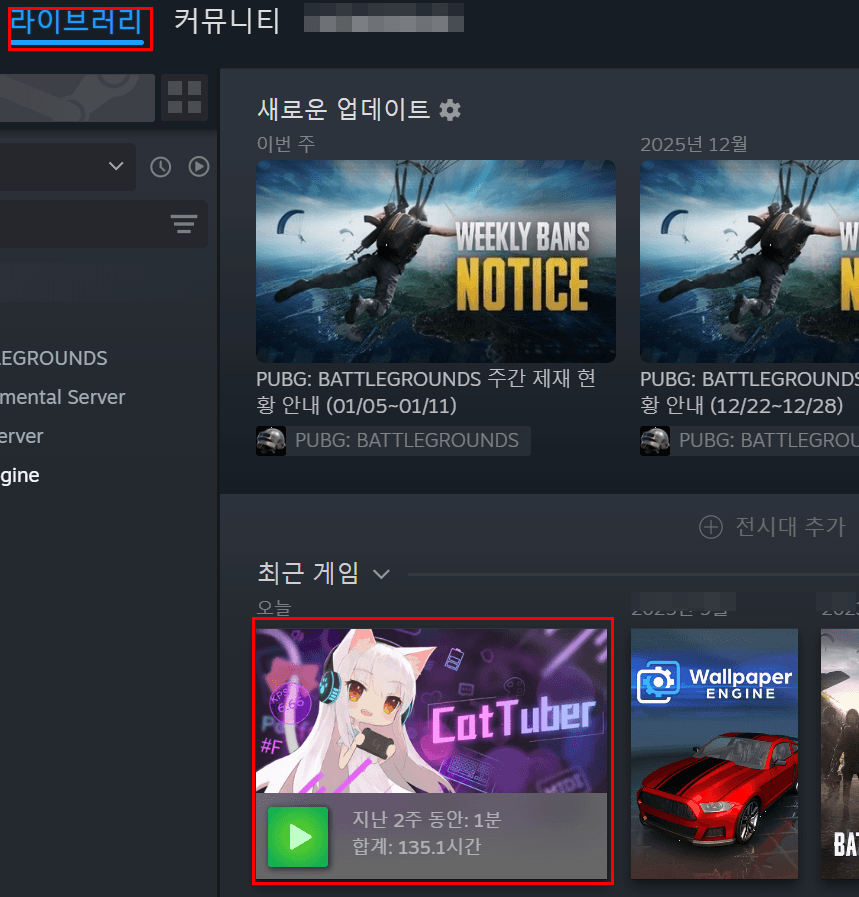
Task: Expand the library category dropdown chevron
Action: pos(116,166)
